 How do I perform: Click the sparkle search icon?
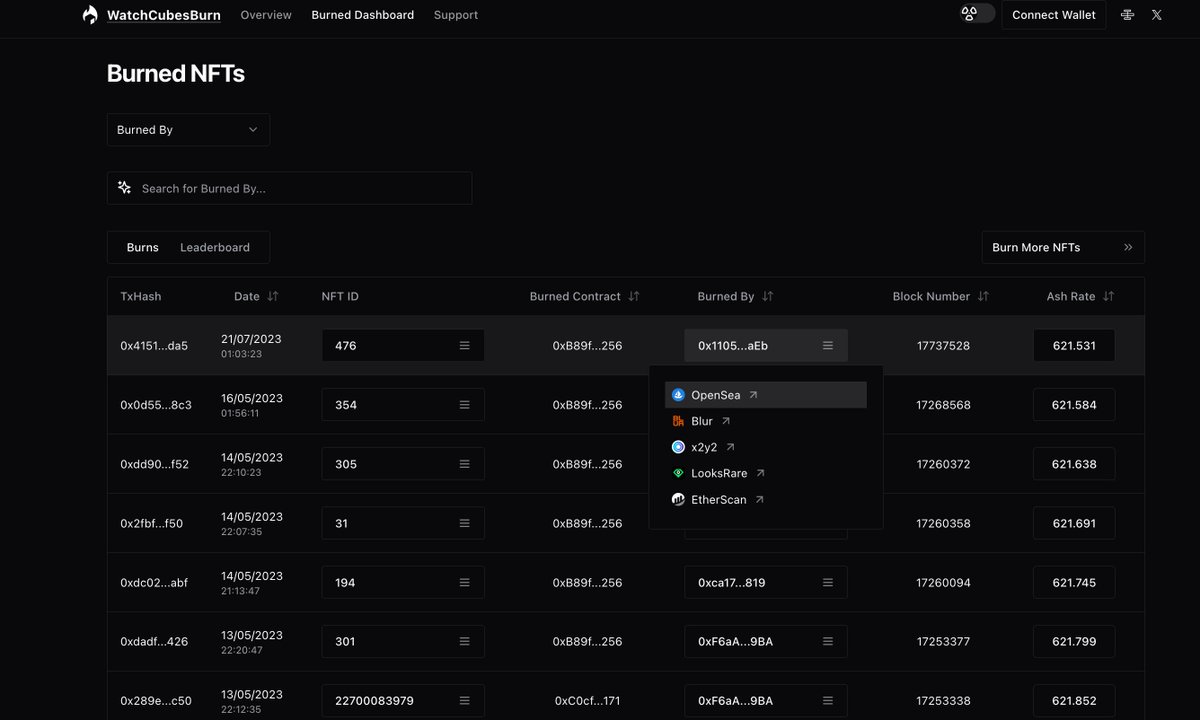pos(125,188)
